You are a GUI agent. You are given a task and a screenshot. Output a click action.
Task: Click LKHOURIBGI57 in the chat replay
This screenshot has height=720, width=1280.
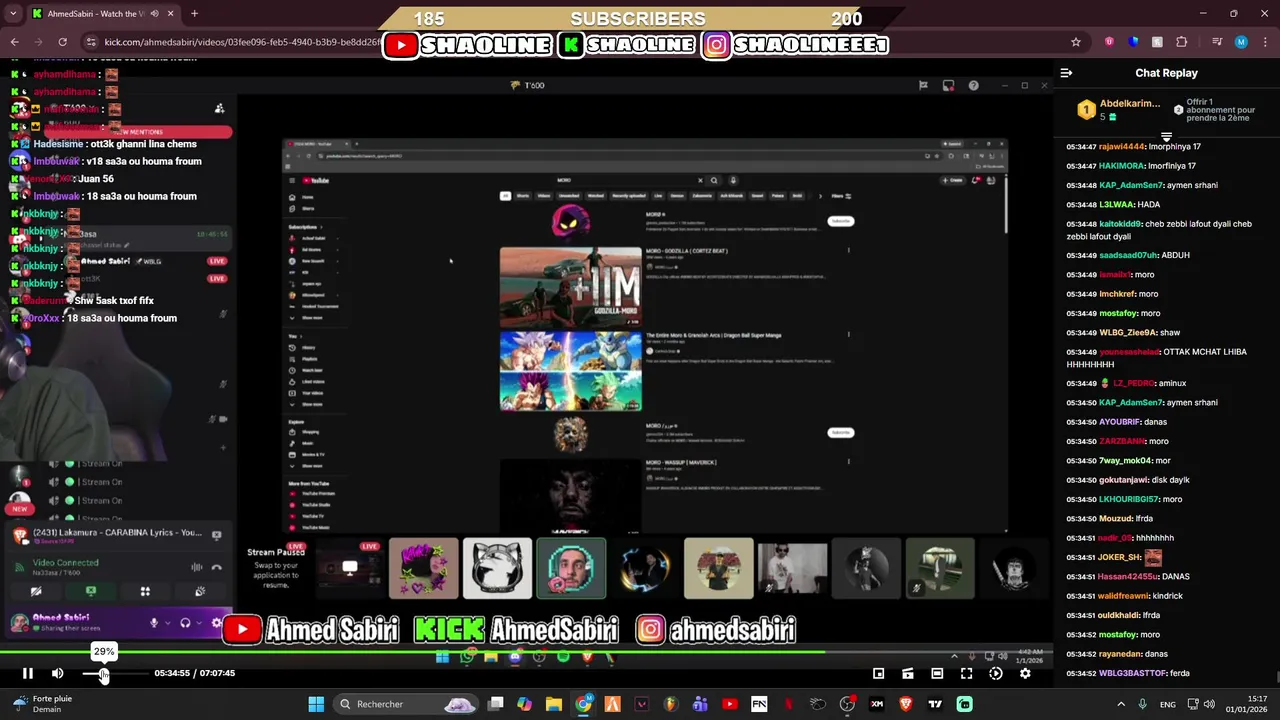[x=1129, y=500]
